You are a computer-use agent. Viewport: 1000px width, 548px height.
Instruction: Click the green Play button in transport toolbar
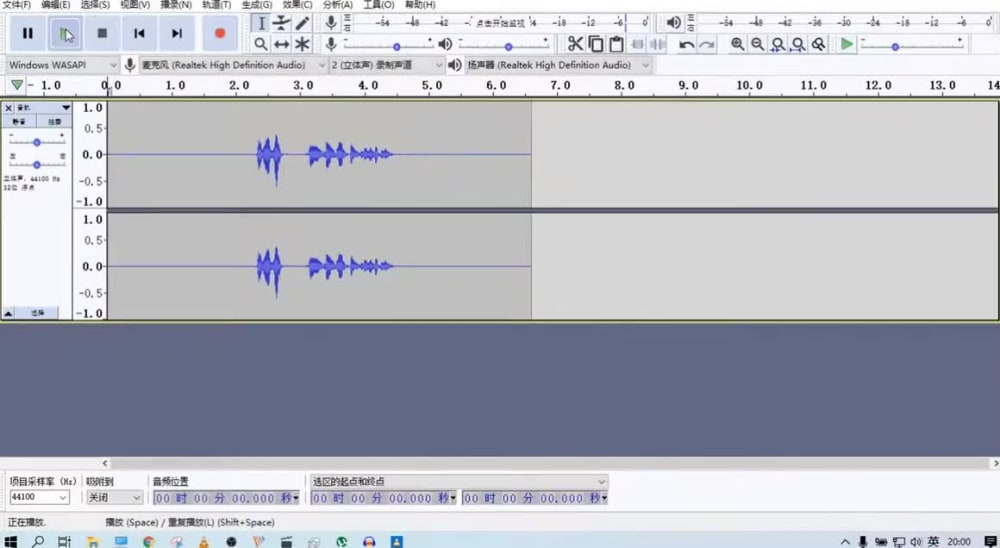pyautogui.click(x=65, y=33)
